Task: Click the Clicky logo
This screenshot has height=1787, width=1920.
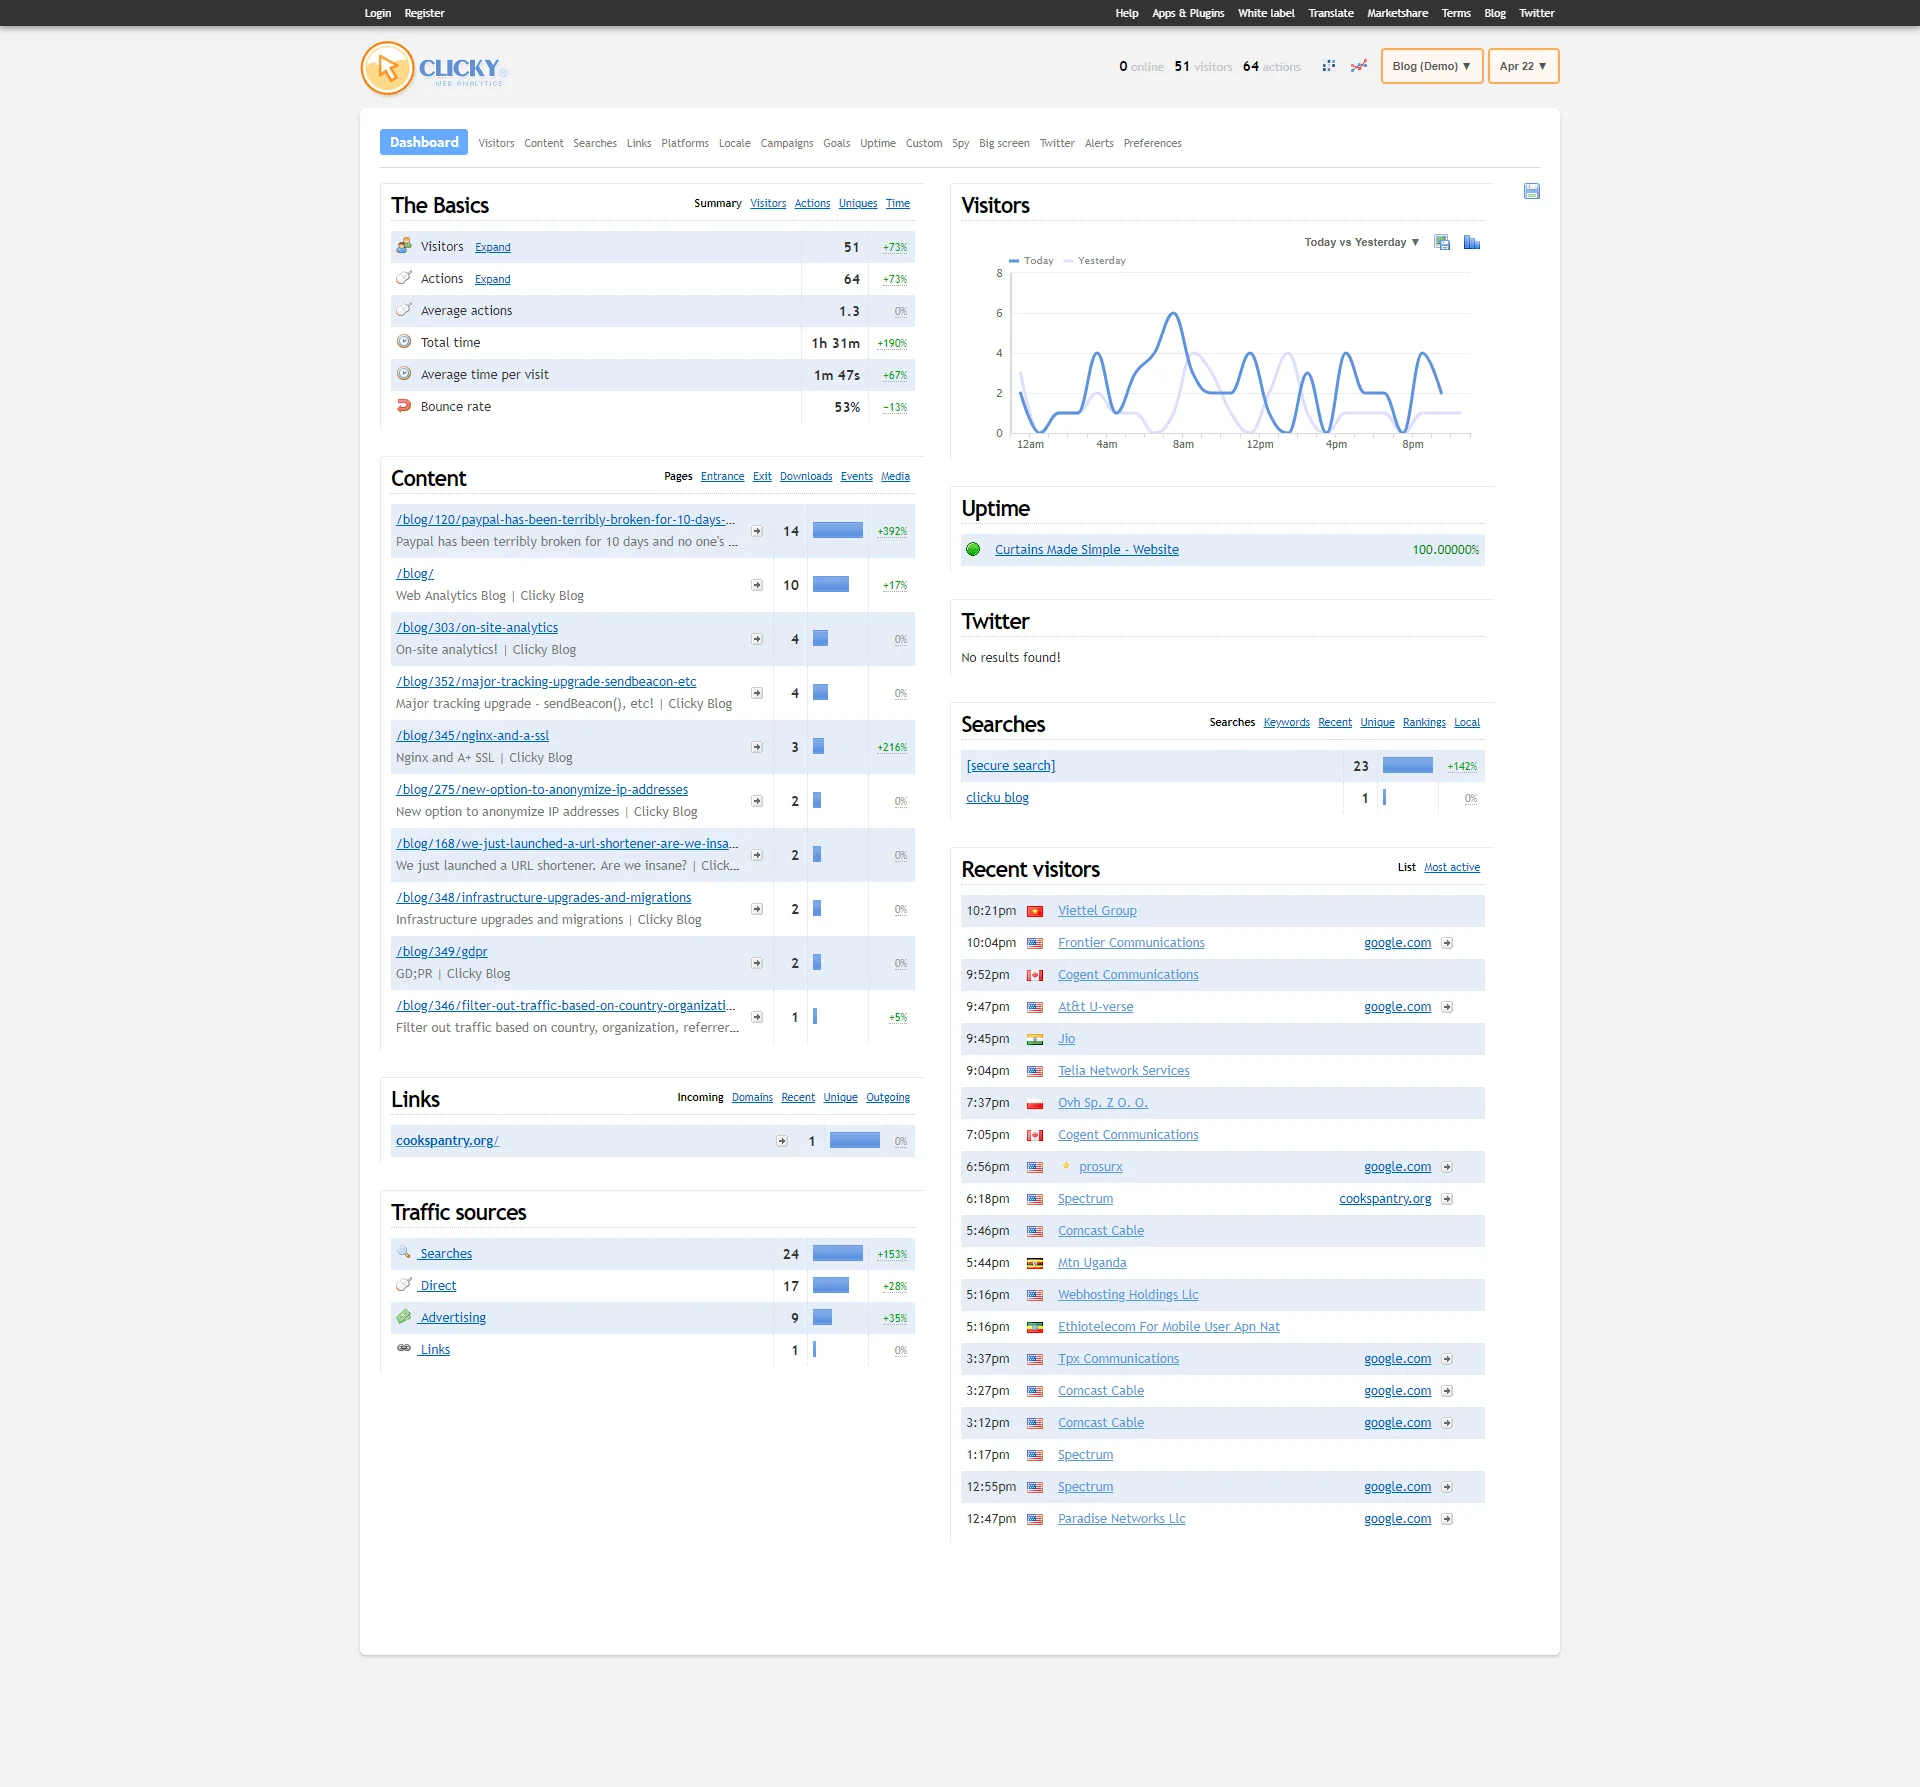Action: coord(434,69)
